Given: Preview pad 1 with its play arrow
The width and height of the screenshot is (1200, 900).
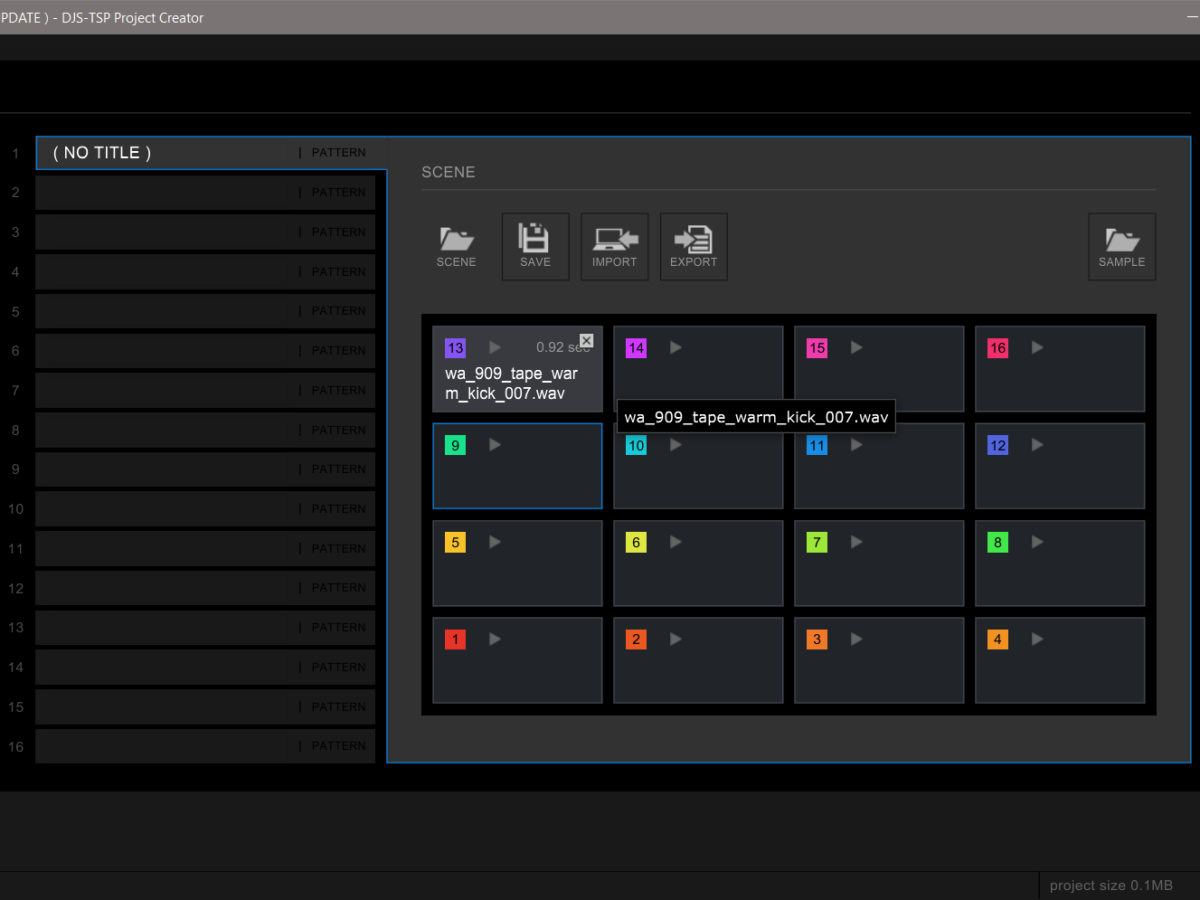Looking at the screenshot, I should pyautogui.click(x=495, y=639).
